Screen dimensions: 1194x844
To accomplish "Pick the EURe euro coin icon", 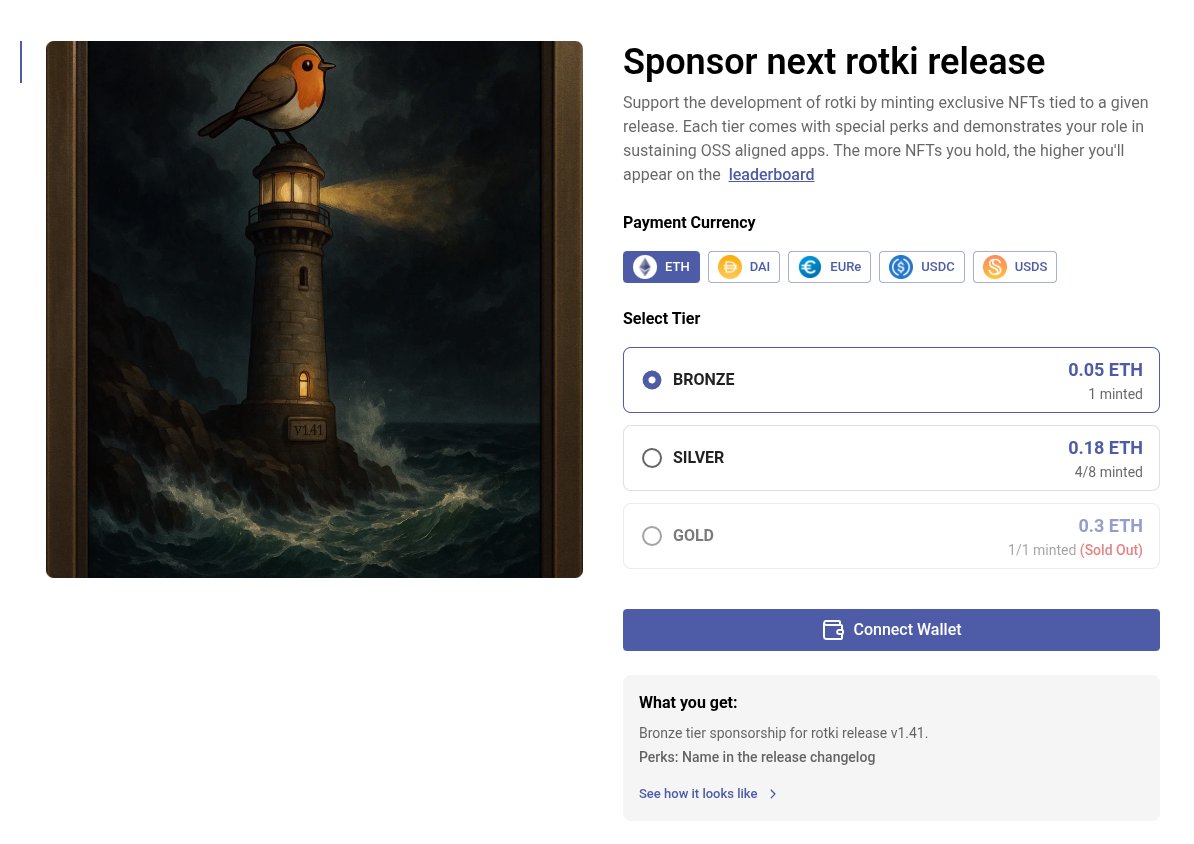I will tap(809, 267).
